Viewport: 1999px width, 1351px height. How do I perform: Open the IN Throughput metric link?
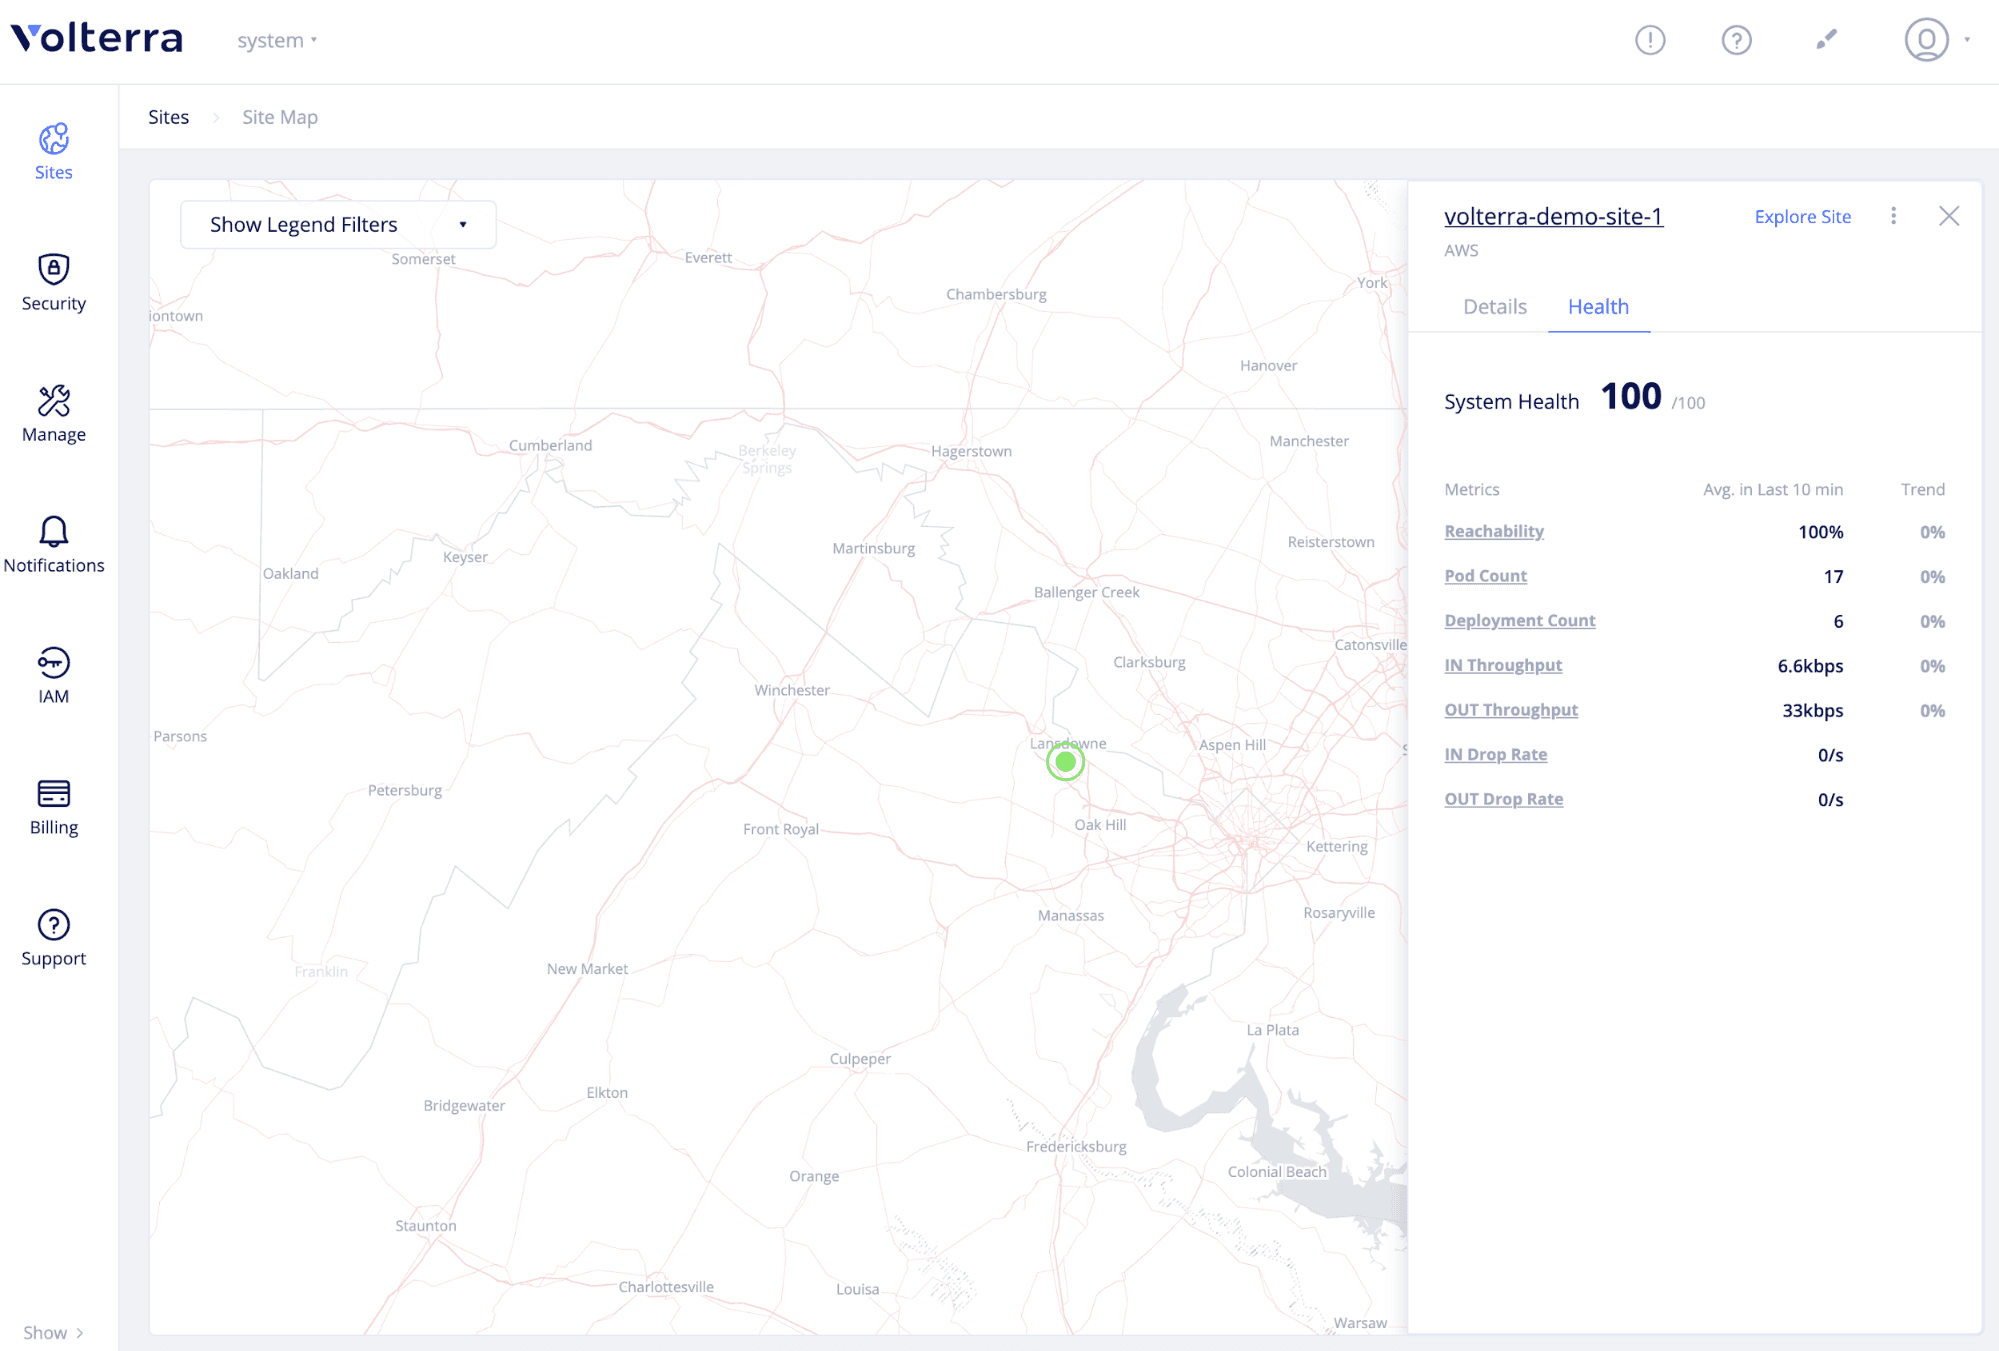click(1502, 665)
